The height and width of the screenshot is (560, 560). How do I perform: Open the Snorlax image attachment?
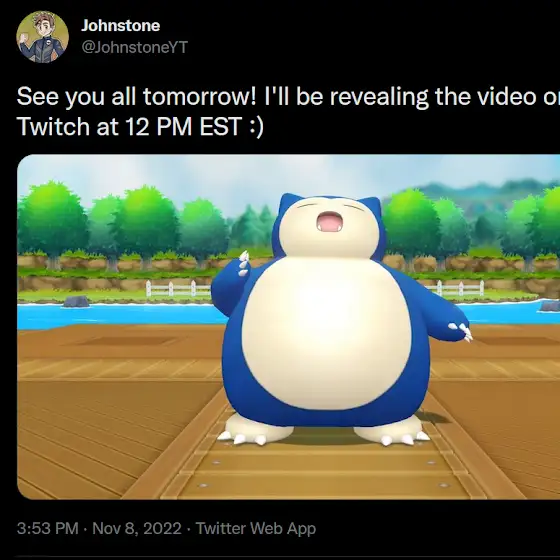coord(289,327)
